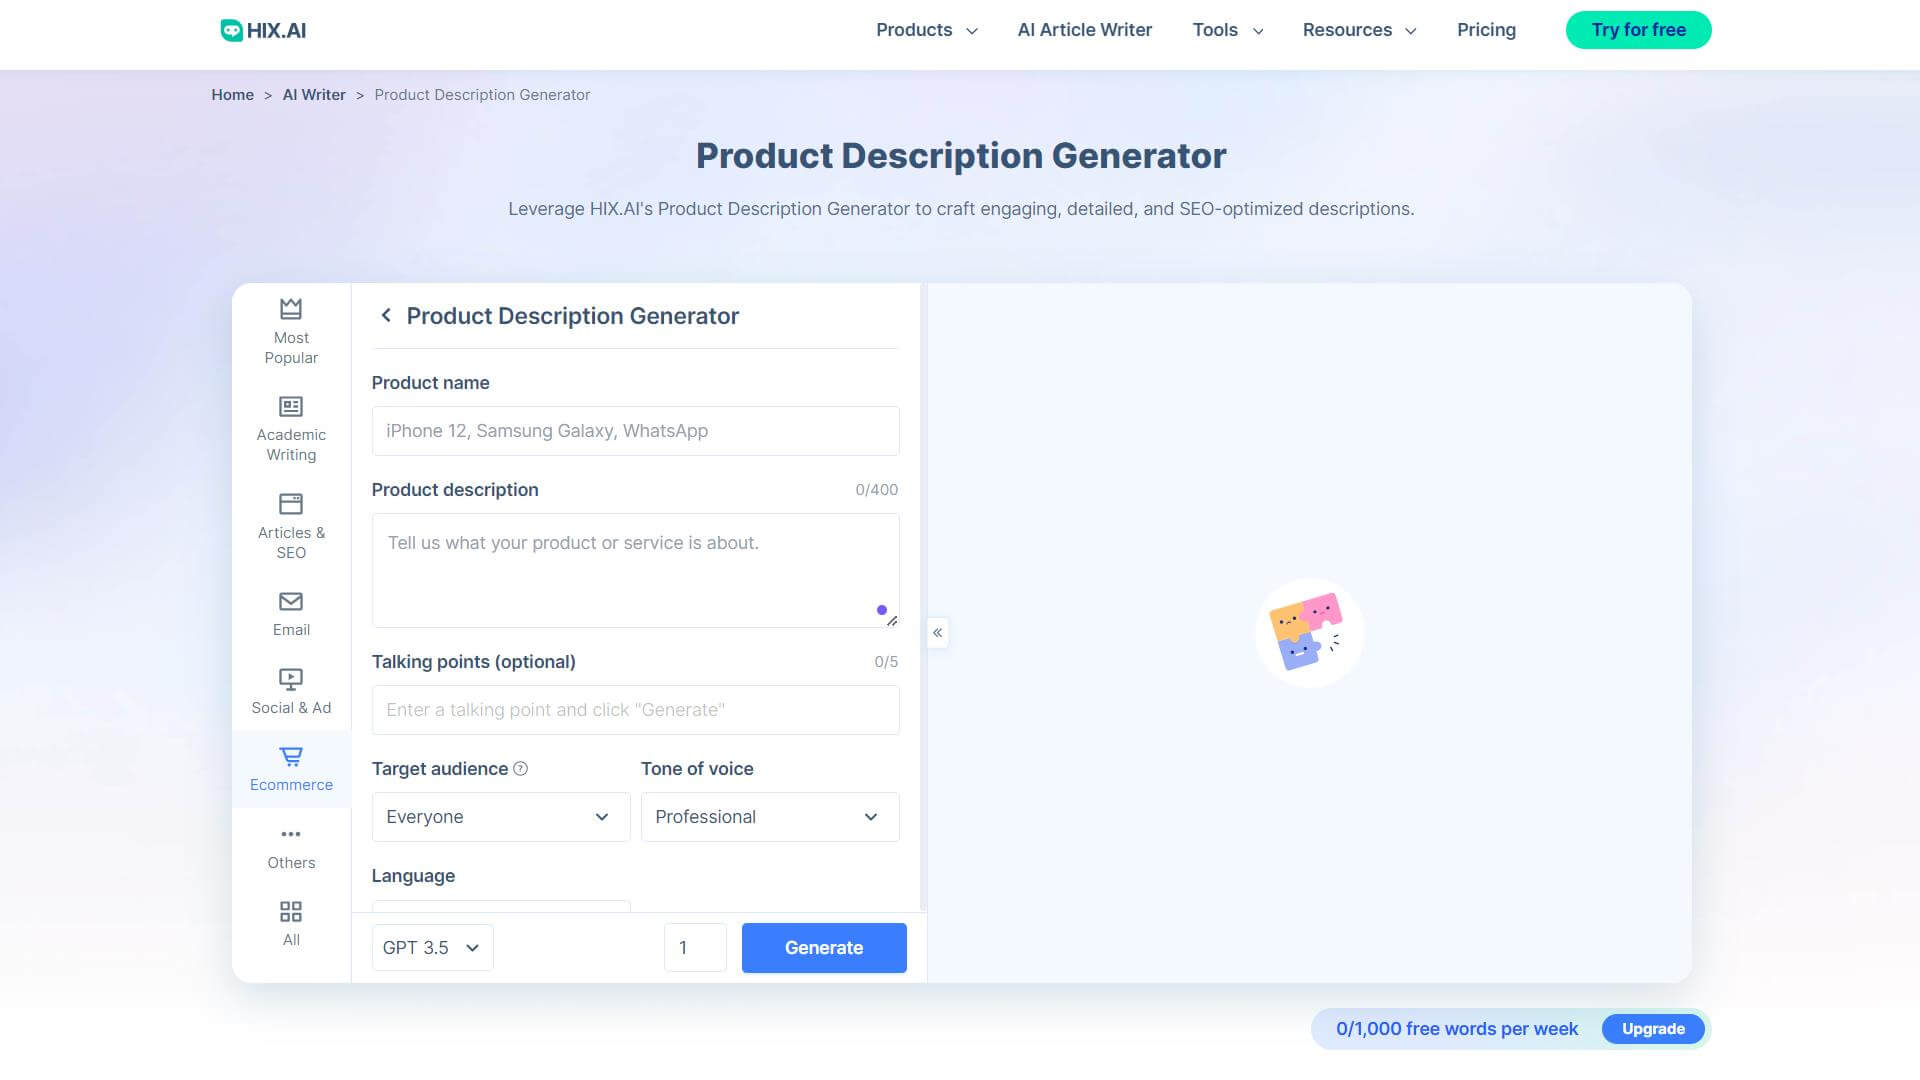Click the collapse panel chevron button
Screen dimensions: 1920x1080
tap(936, 633)
